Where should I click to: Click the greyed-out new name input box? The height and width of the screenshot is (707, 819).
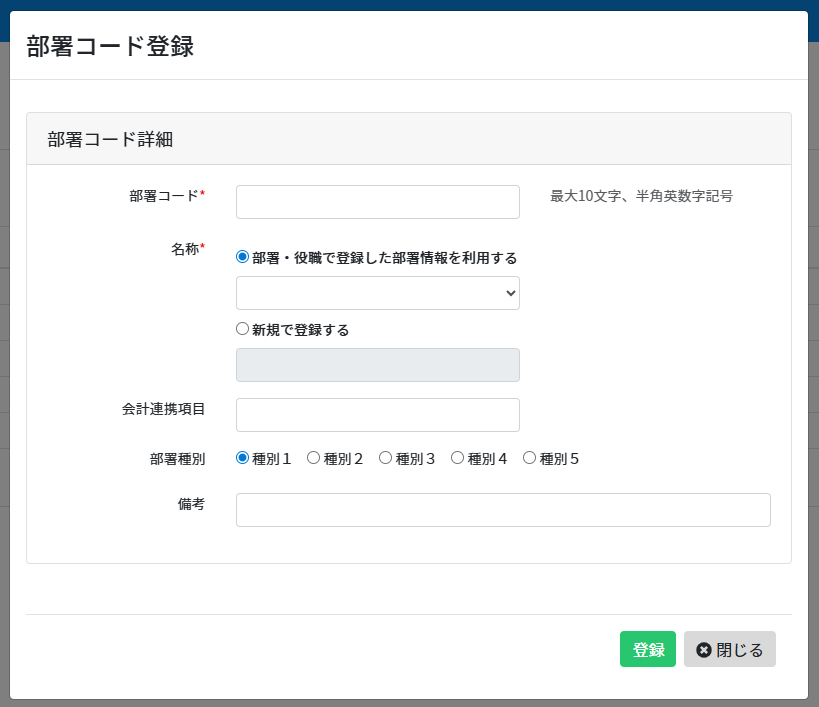tap(377, 365)
